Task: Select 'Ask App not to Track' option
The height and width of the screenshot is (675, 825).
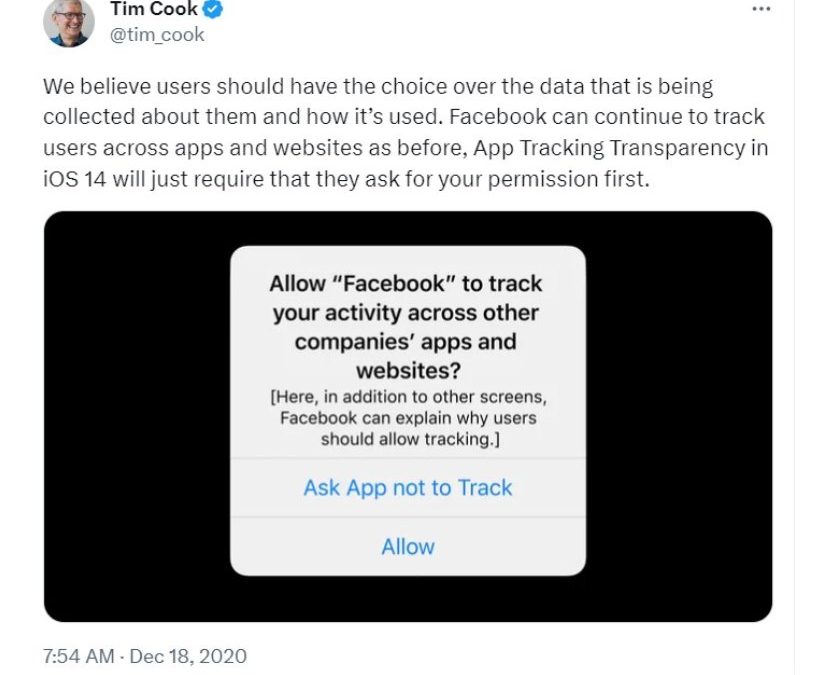Action: 408,488
